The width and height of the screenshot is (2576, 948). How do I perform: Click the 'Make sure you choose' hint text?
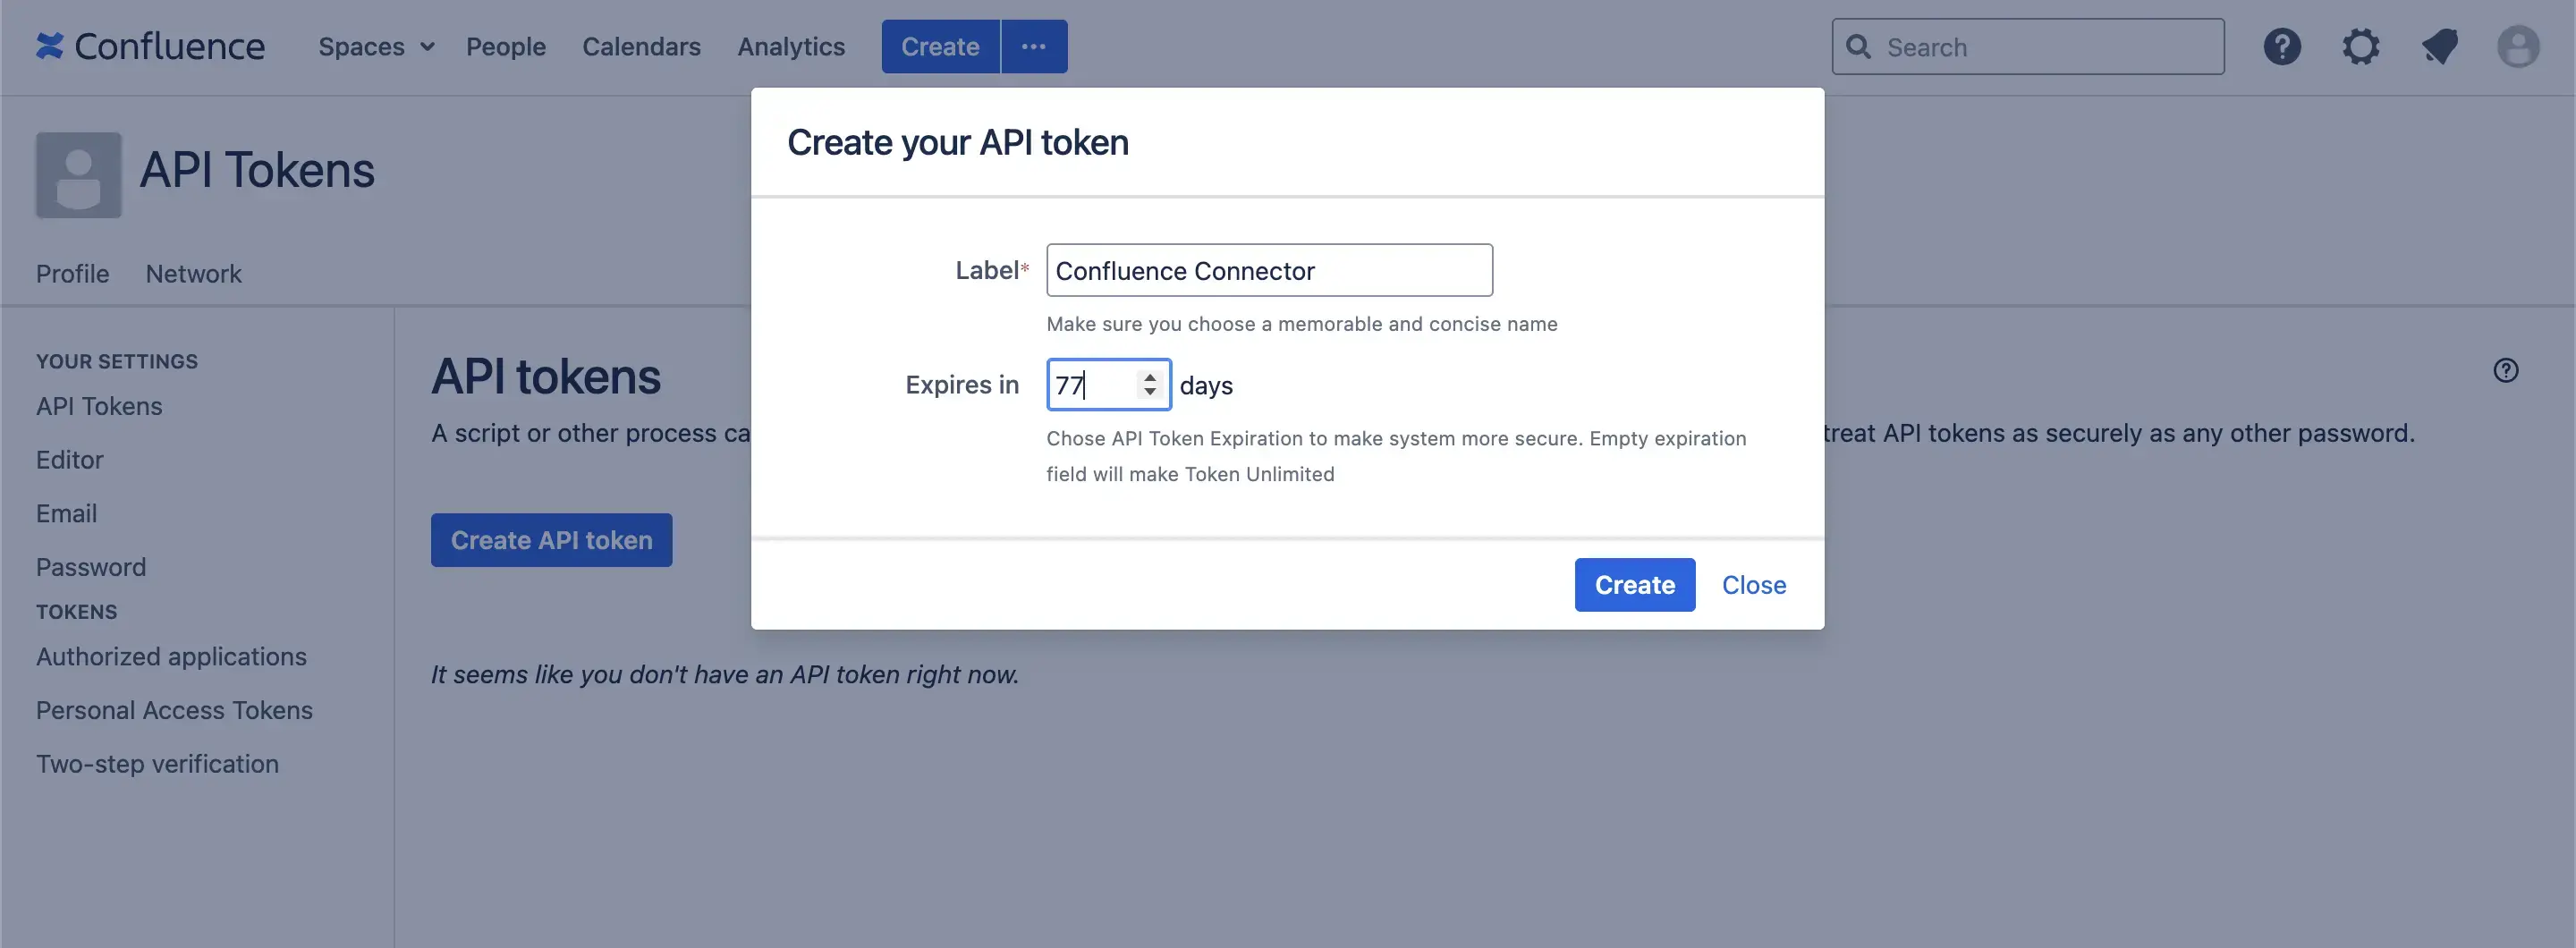(1301, 324)
